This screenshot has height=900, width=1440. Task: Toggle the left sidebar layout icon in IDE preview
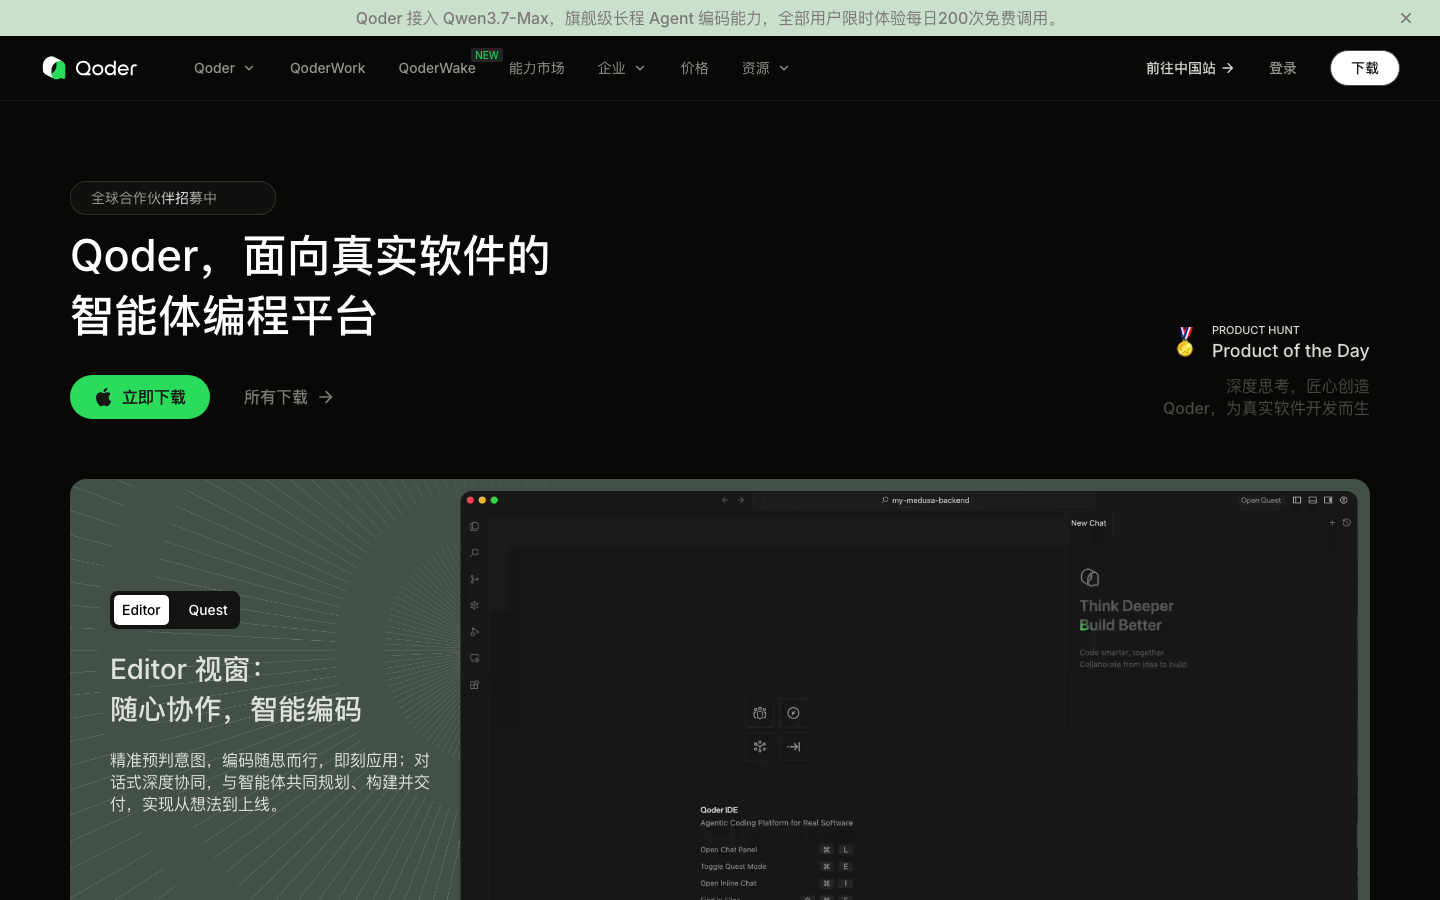[1297, 500]
